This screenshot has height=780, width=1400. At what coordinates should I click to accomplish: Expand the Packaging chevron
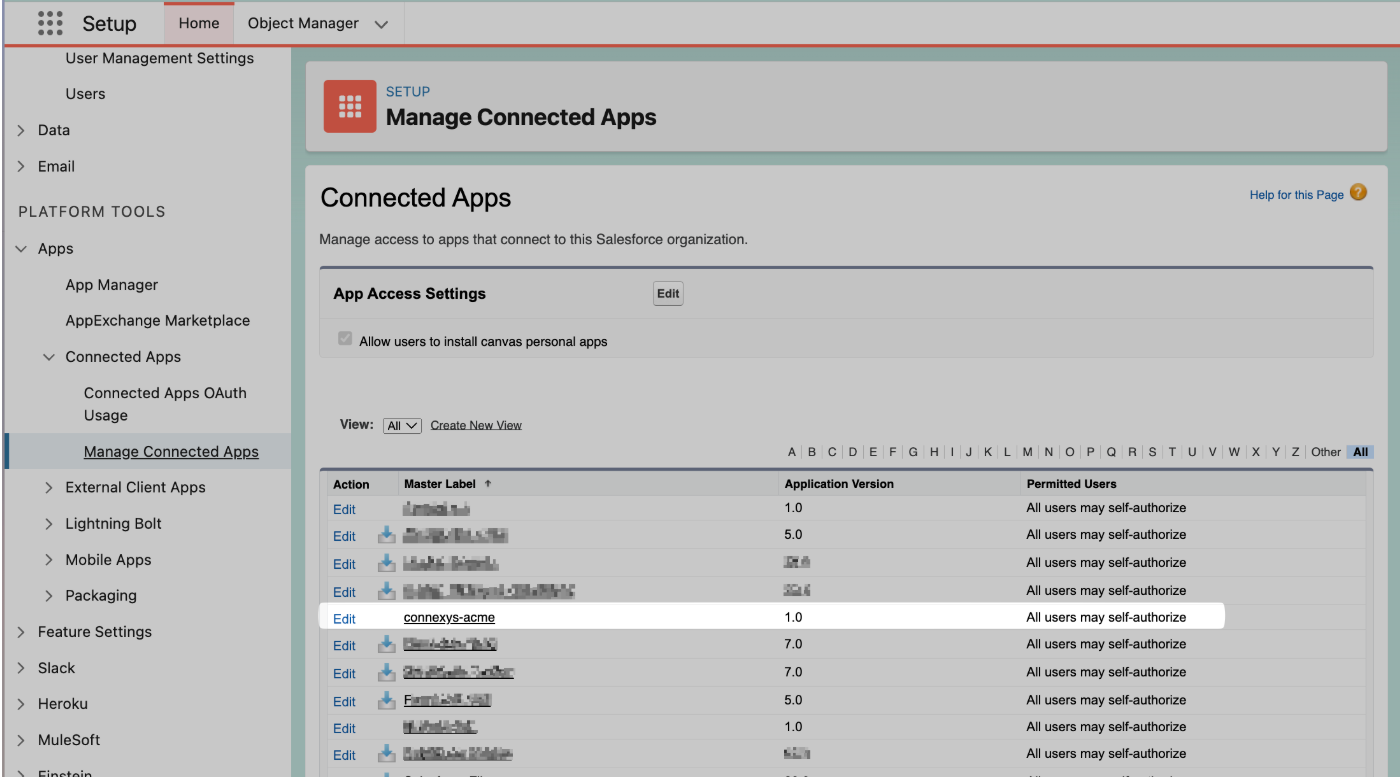(x=49, y=596)
